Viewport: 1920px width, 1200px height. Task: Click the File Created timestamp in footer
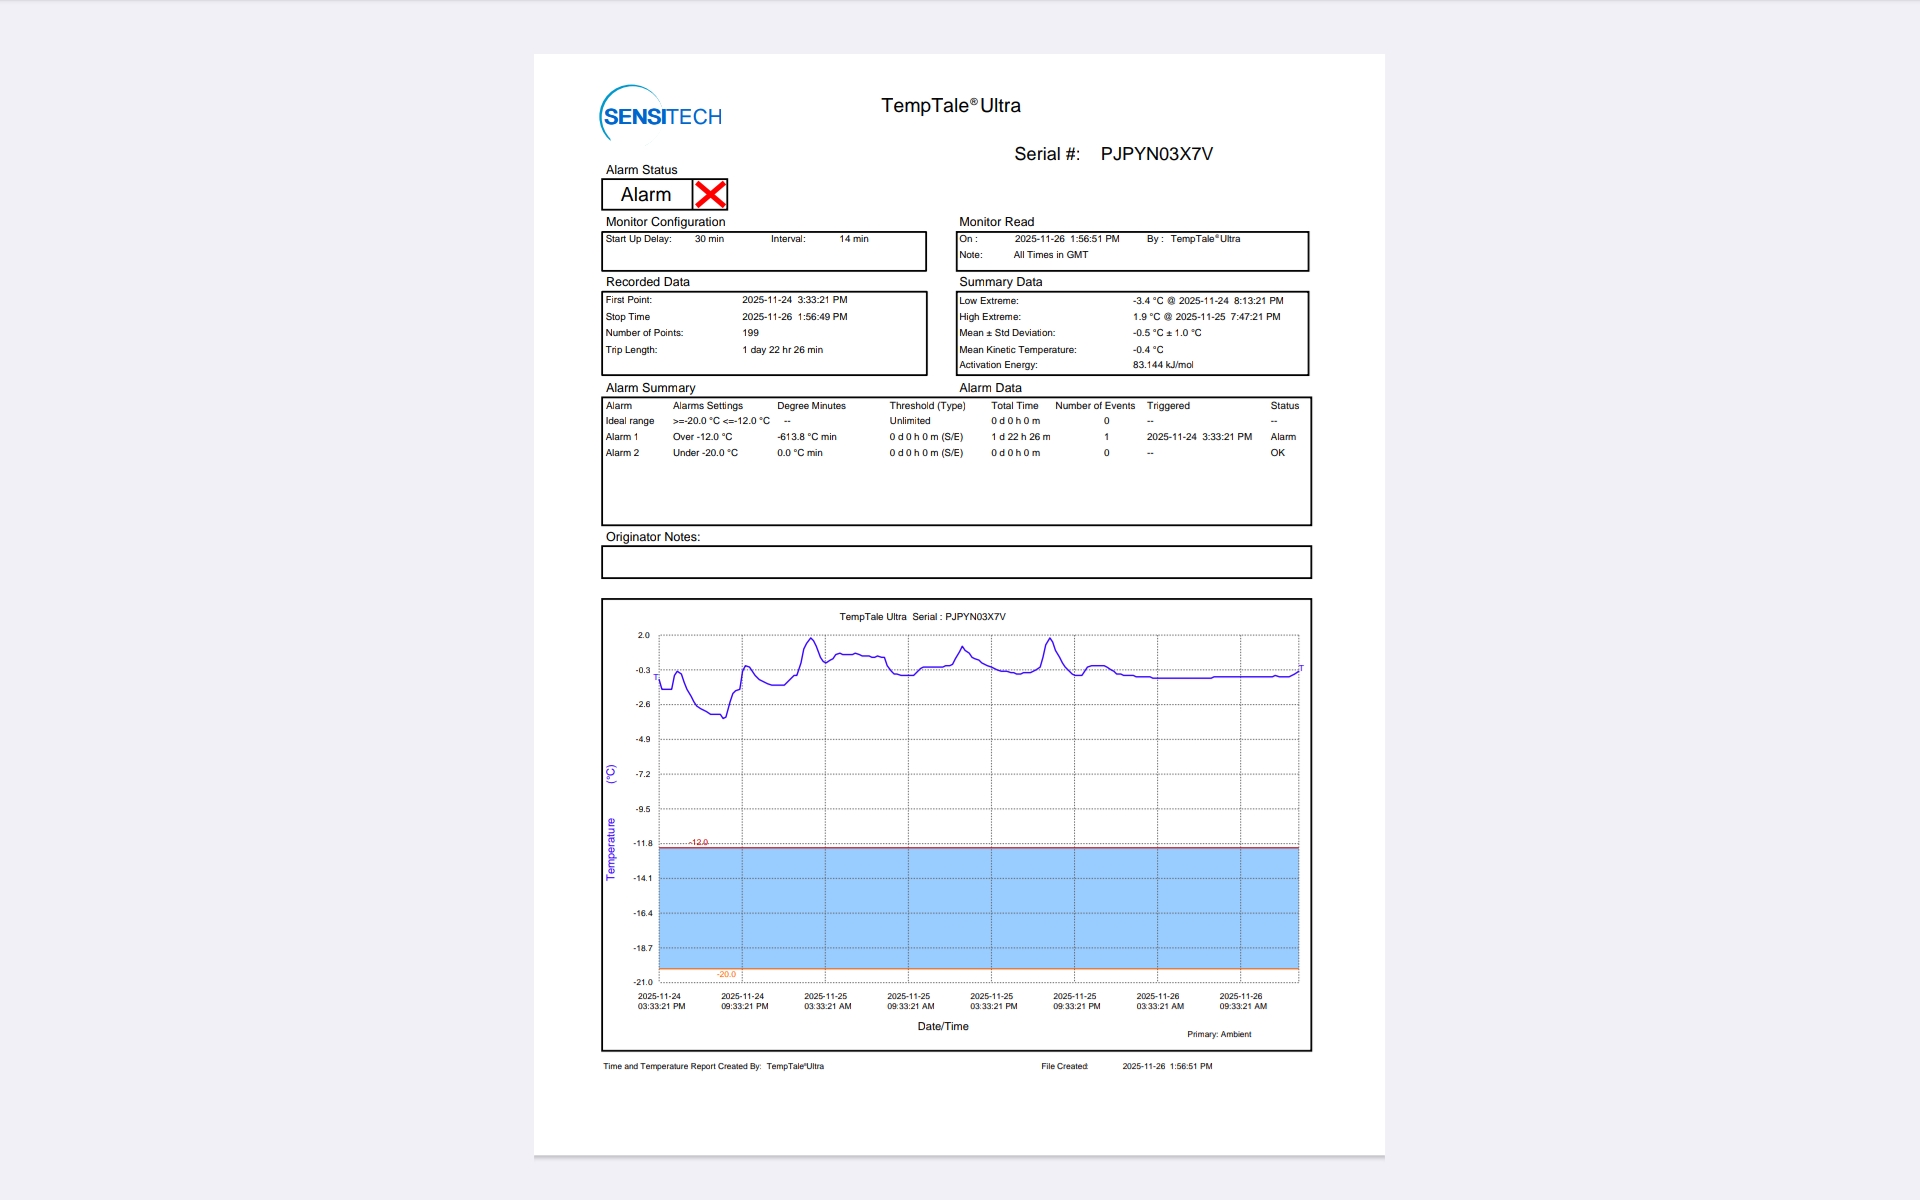click(1166, 1066)
